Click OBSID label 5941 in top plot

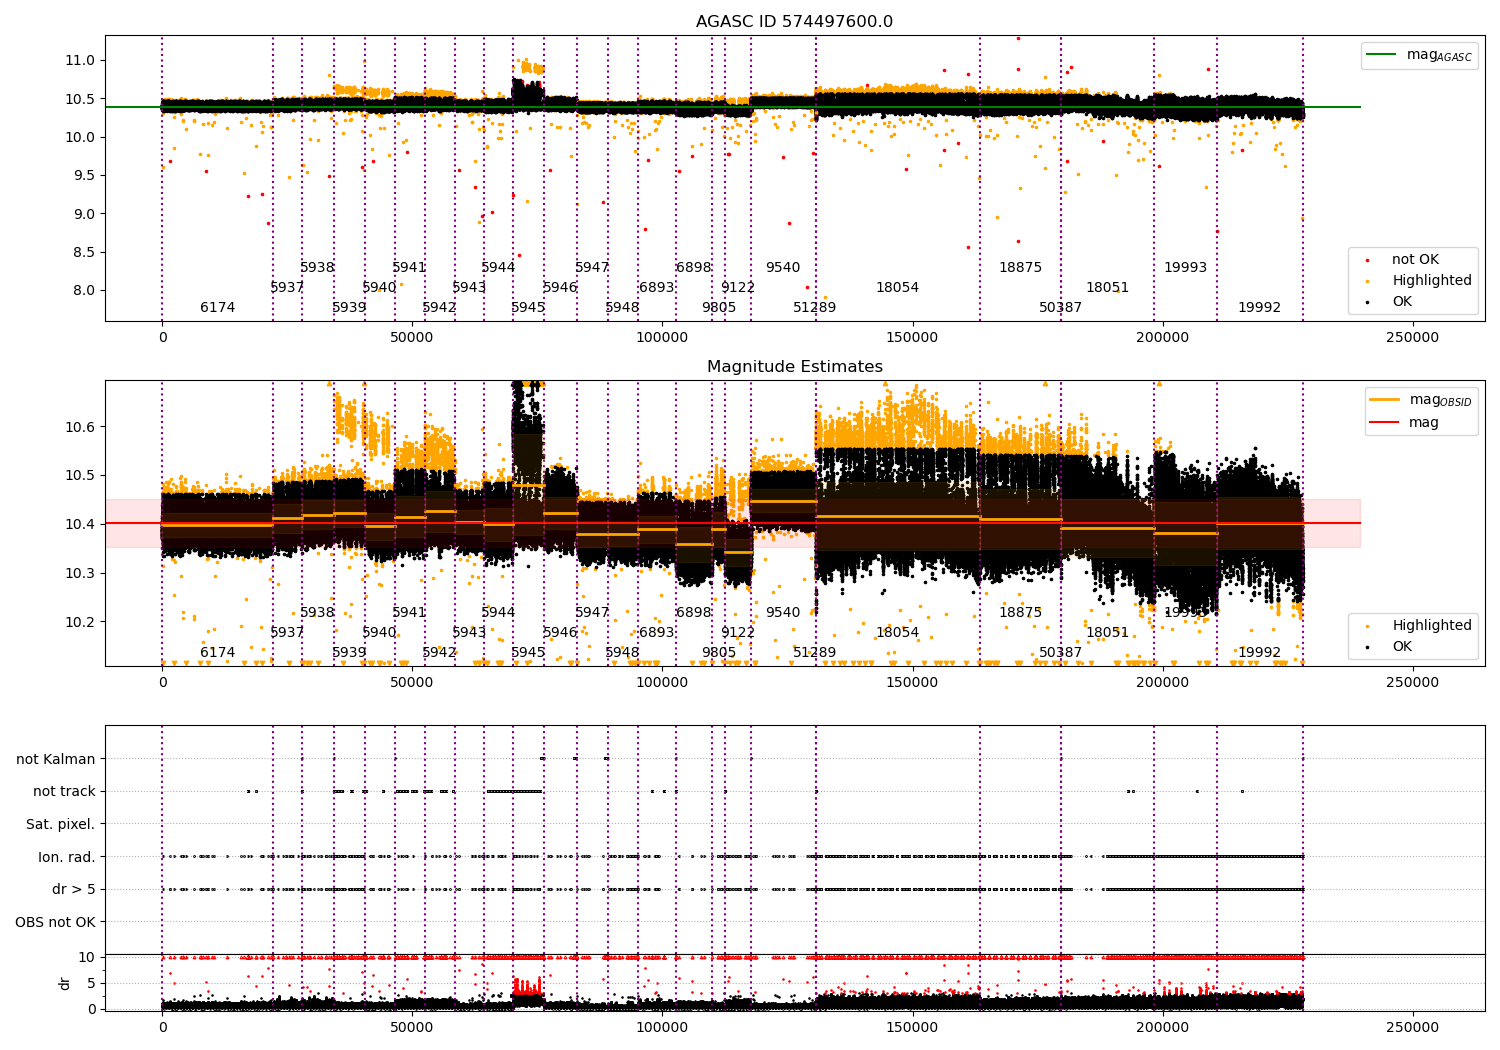point(409,267)
